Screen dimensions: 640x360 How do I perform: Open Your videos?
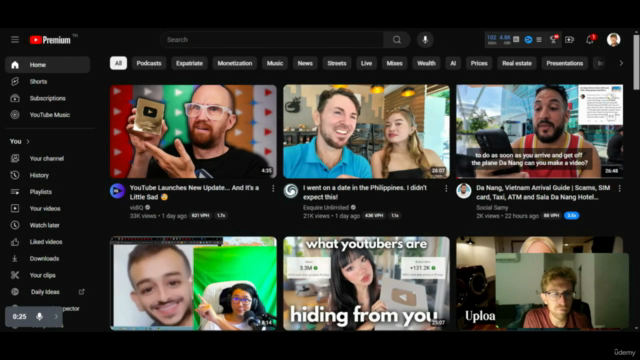(x=48, y=209)
